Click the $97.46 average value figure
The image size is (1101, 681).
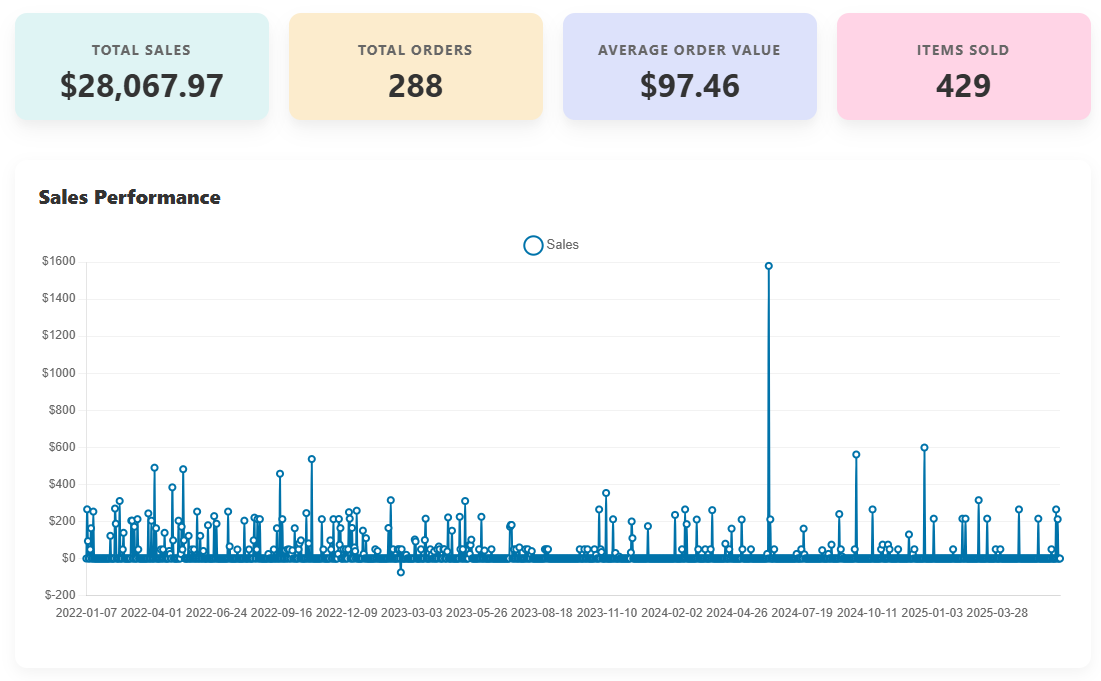coord(689,86)
